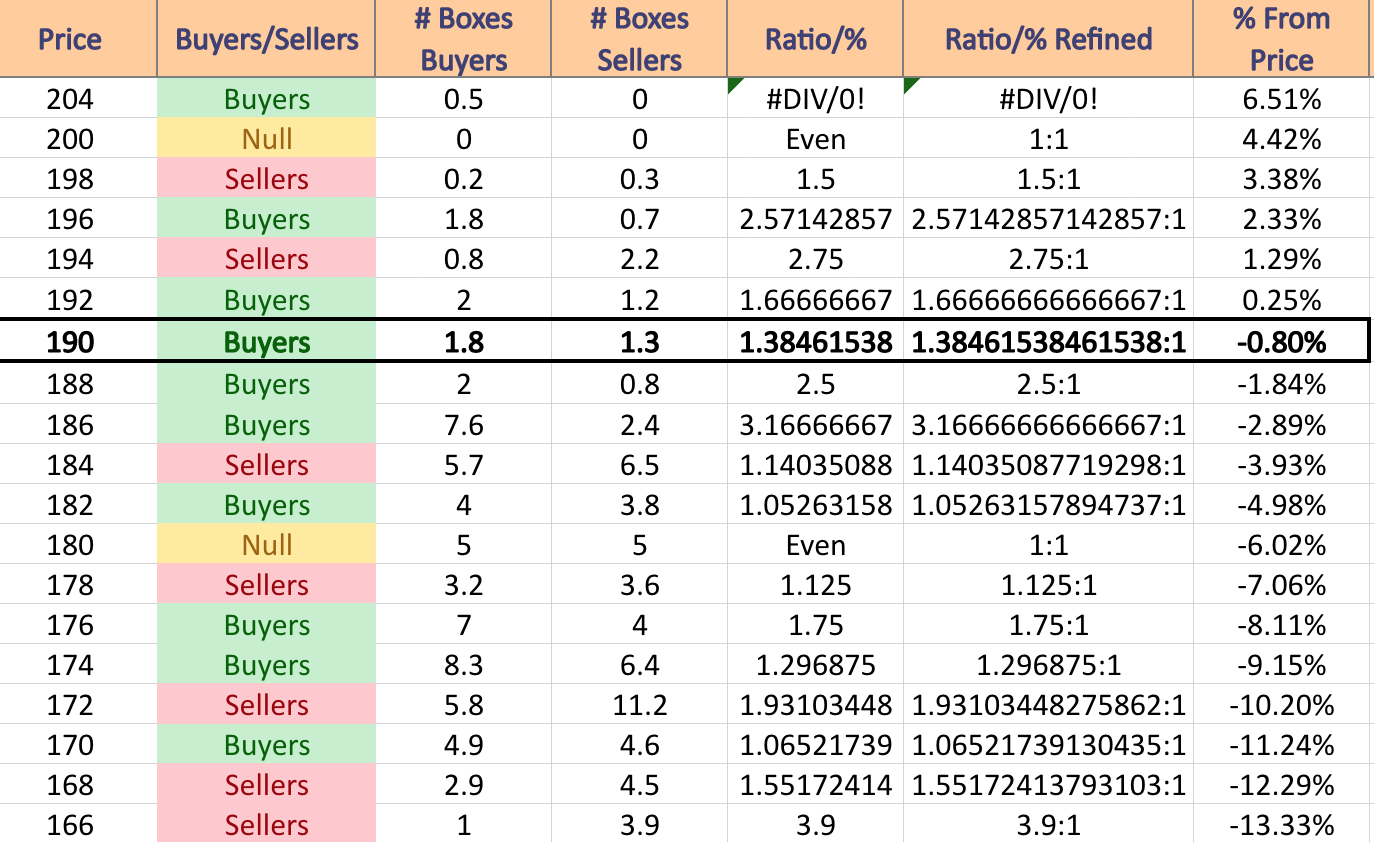The image size is (1374, 842).
Task: Click the 3.16666667 ratio cell
Action: [815, 425]
